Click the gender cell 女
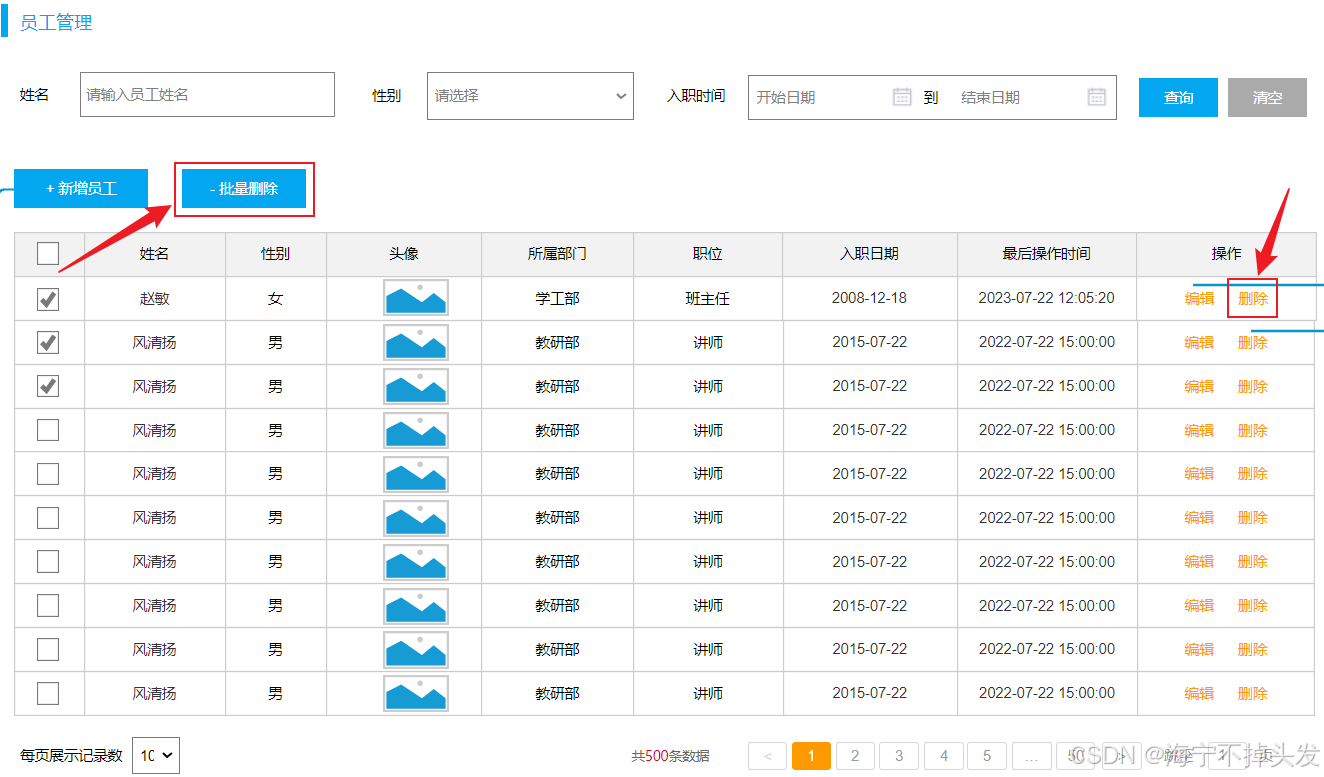The height and width of the screenshot is (777, 1324). pyautogui.click(x=276, y=298)
